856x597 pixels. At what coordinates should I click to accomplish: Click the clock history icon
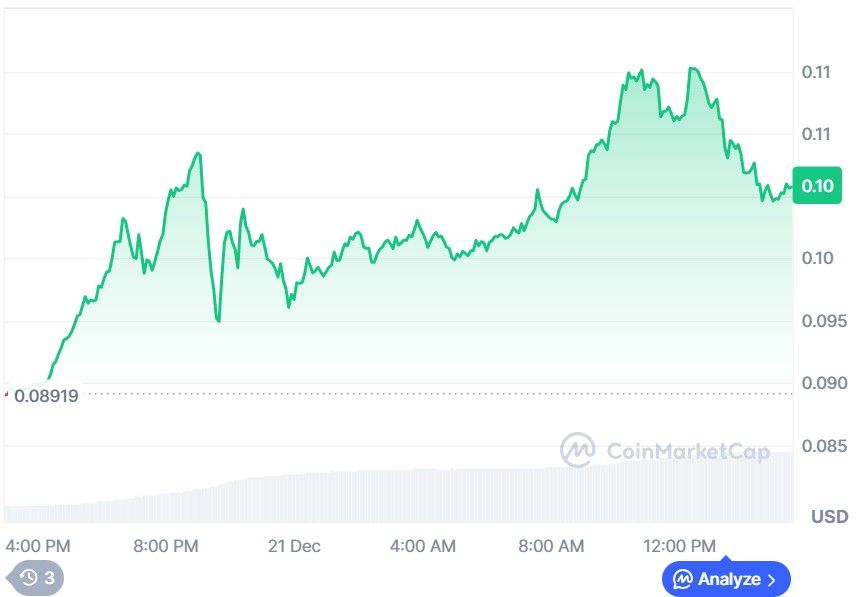pyautogui.click(x=28, y=577)
